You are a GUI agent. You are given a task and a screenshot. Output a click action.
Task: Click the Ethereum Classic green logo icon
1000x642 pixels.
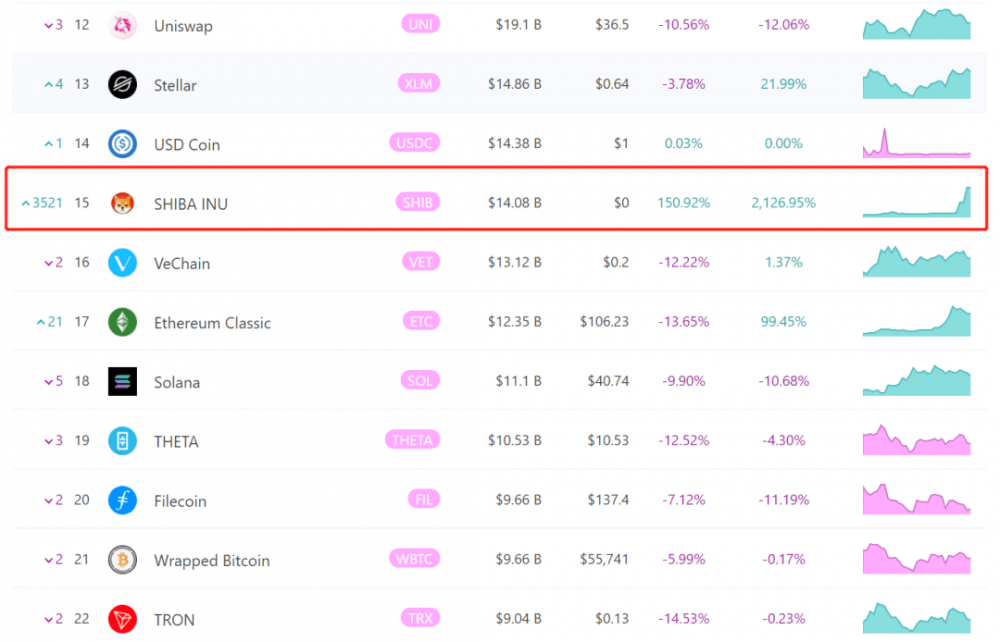(122, 322)
